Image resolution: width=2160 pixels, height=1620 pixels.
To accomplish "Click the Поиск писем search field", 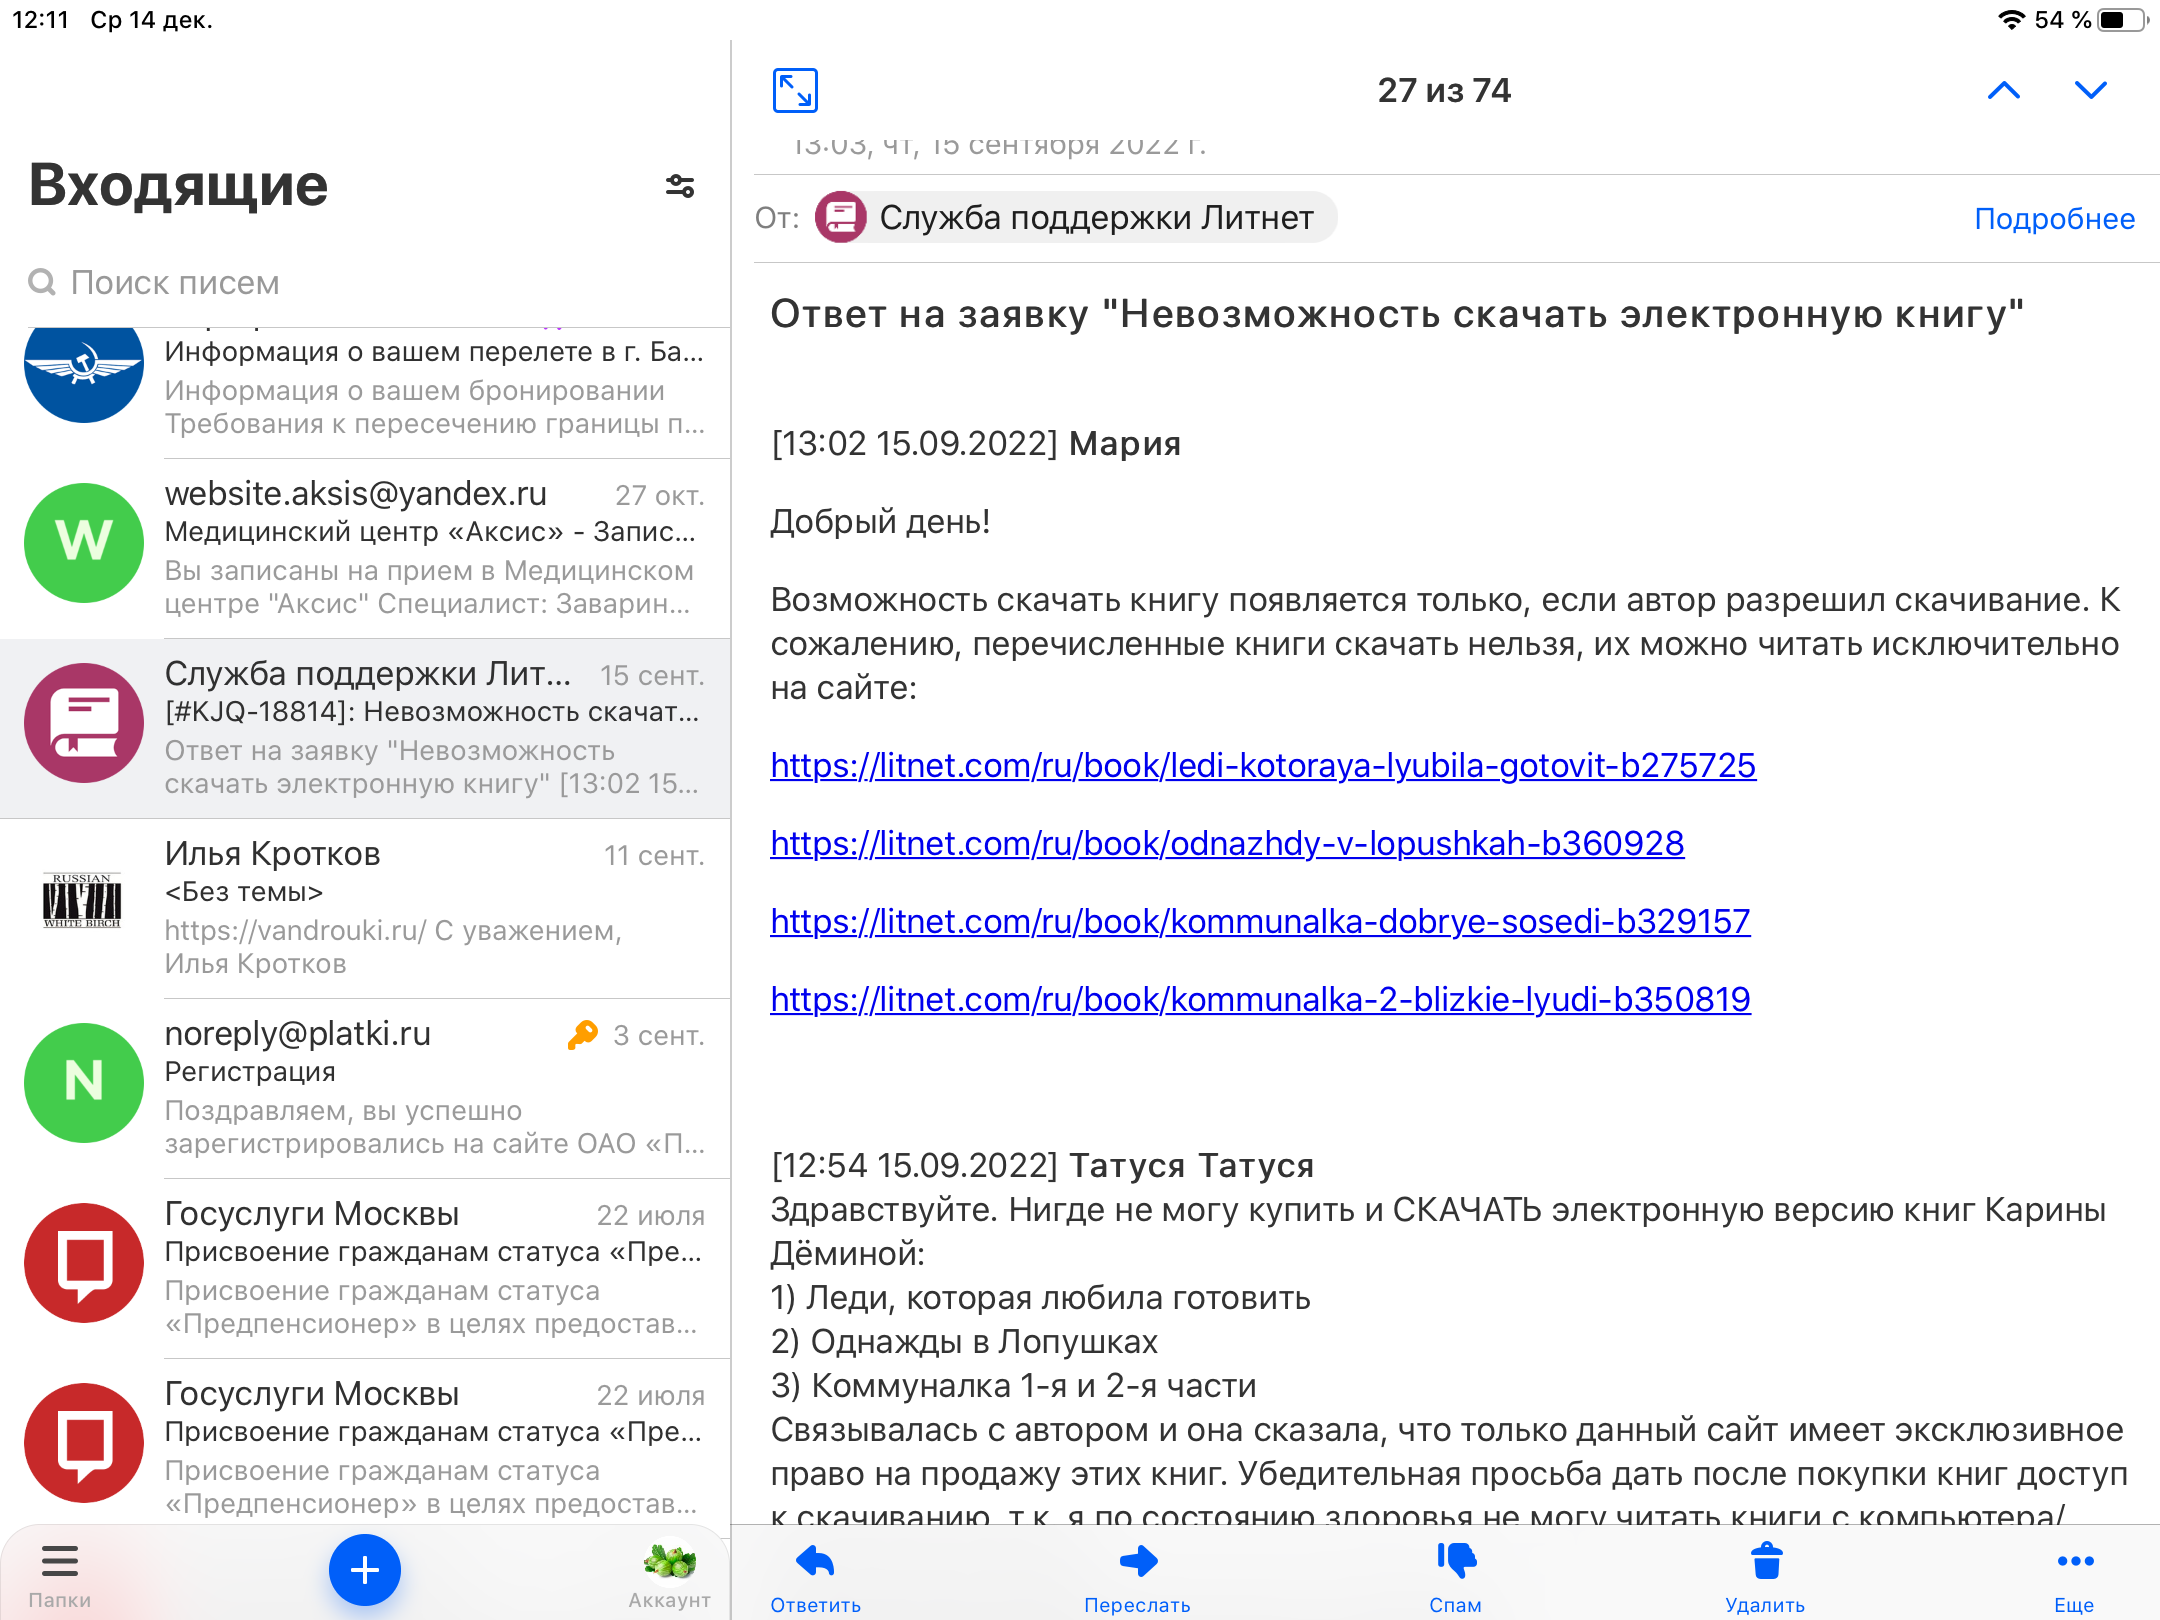I will [360, 283].
